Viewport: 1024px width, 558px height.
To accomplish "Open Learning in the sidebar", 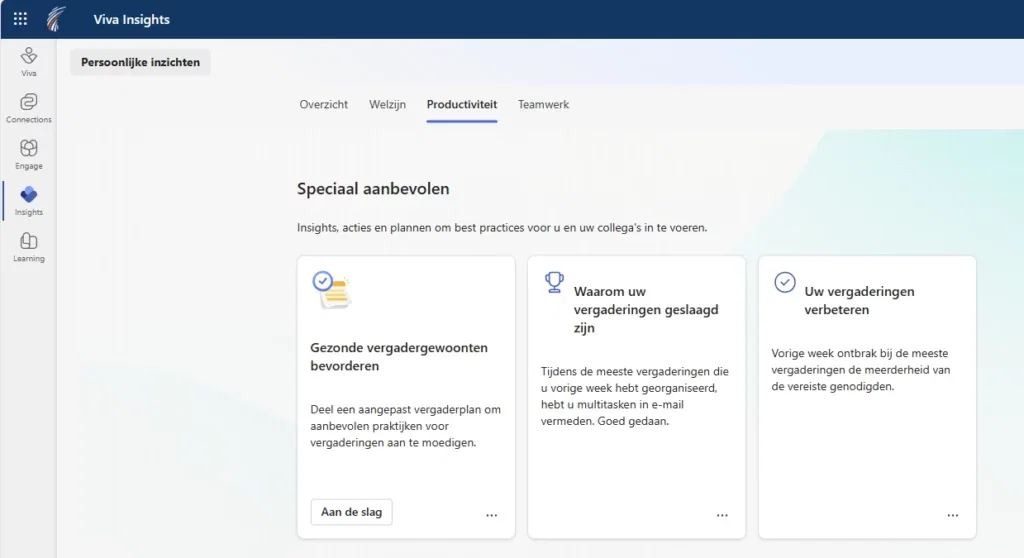I will tap(29, 247).
